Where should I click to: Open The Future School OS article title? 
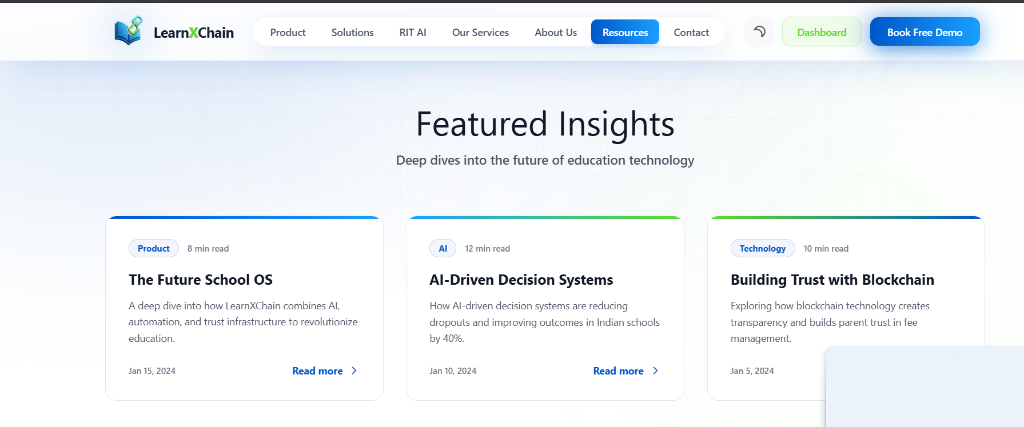coord(200,279)
